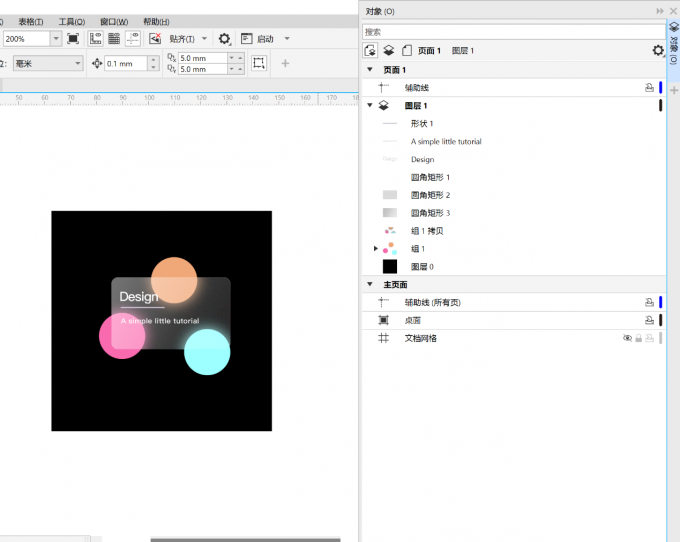Open the 帮助 menu

point(156,21)
